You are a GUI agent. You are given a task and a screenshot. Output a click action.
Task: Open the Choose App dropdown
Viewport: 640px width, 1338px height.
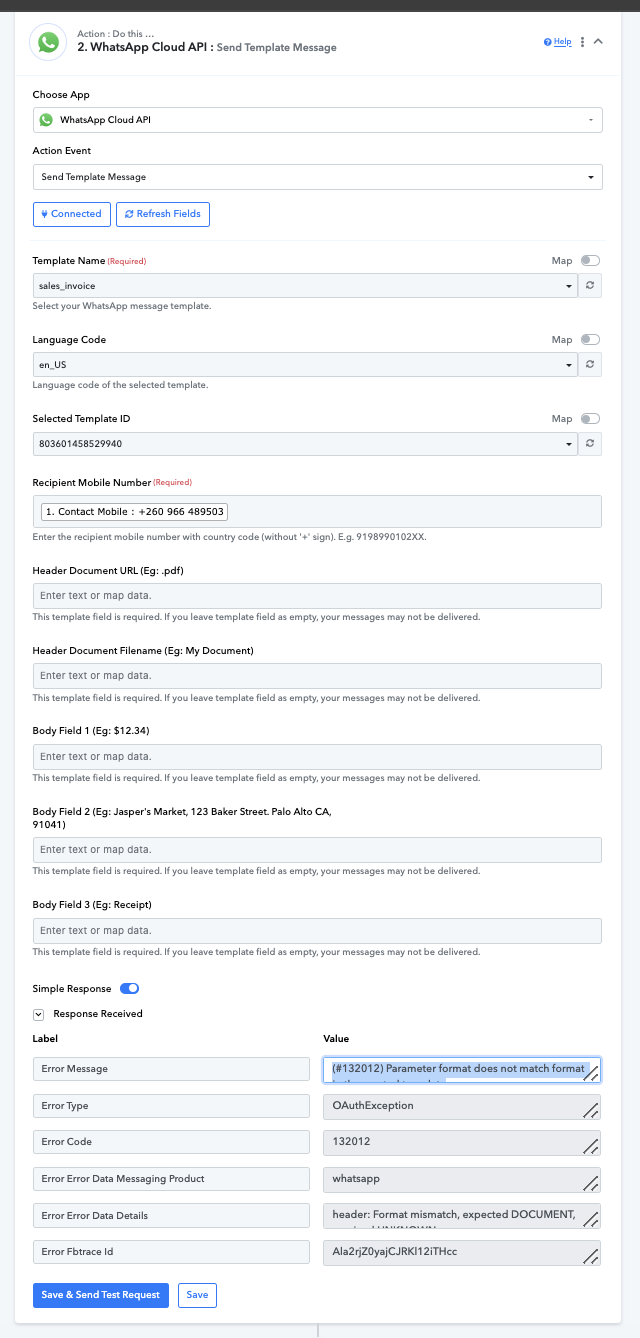tap(317, 120)
